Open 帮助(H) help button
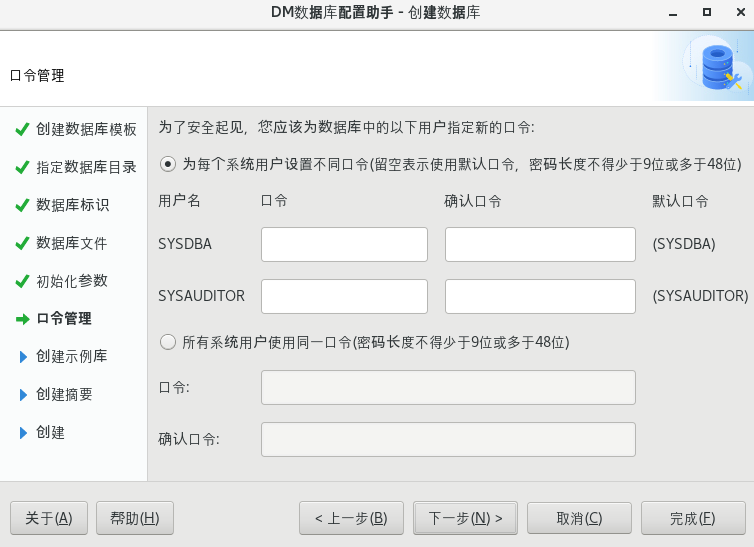The width and height of the screenshot is (754, 547). pyautogui.click(x=135, y=518)
